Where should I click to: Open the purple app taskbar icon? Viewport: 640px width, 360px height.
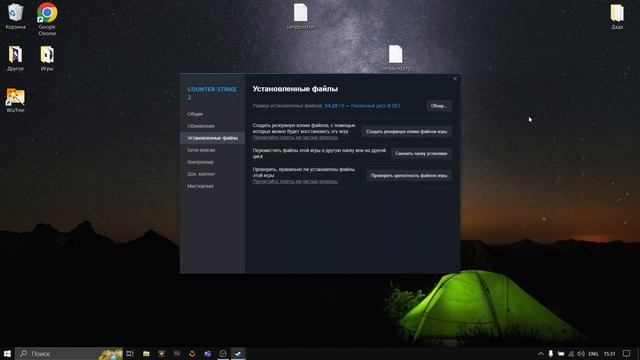(207, 353)
